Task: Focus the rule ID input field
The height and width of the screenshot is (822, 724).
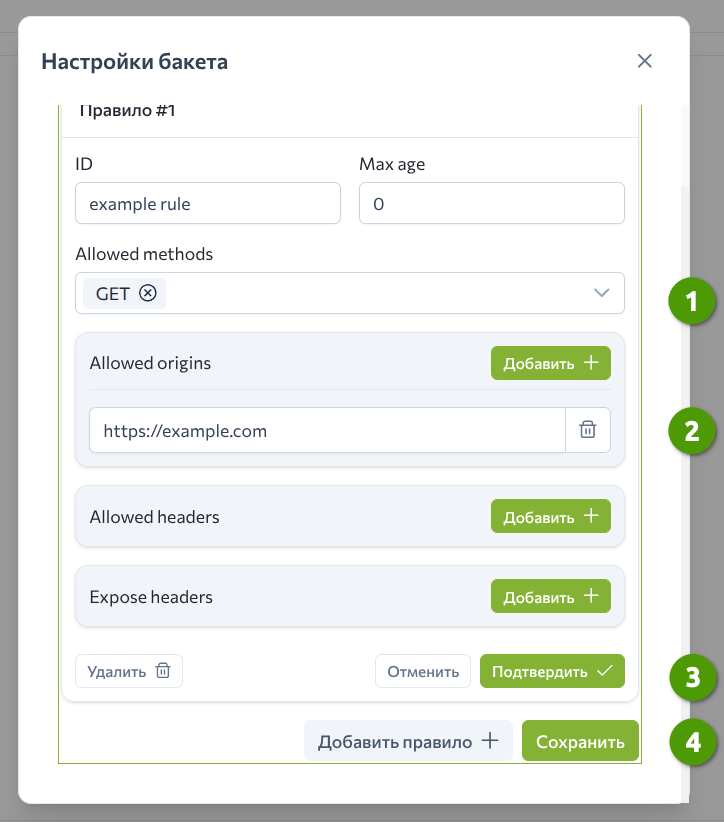Action: pos(207,204)
